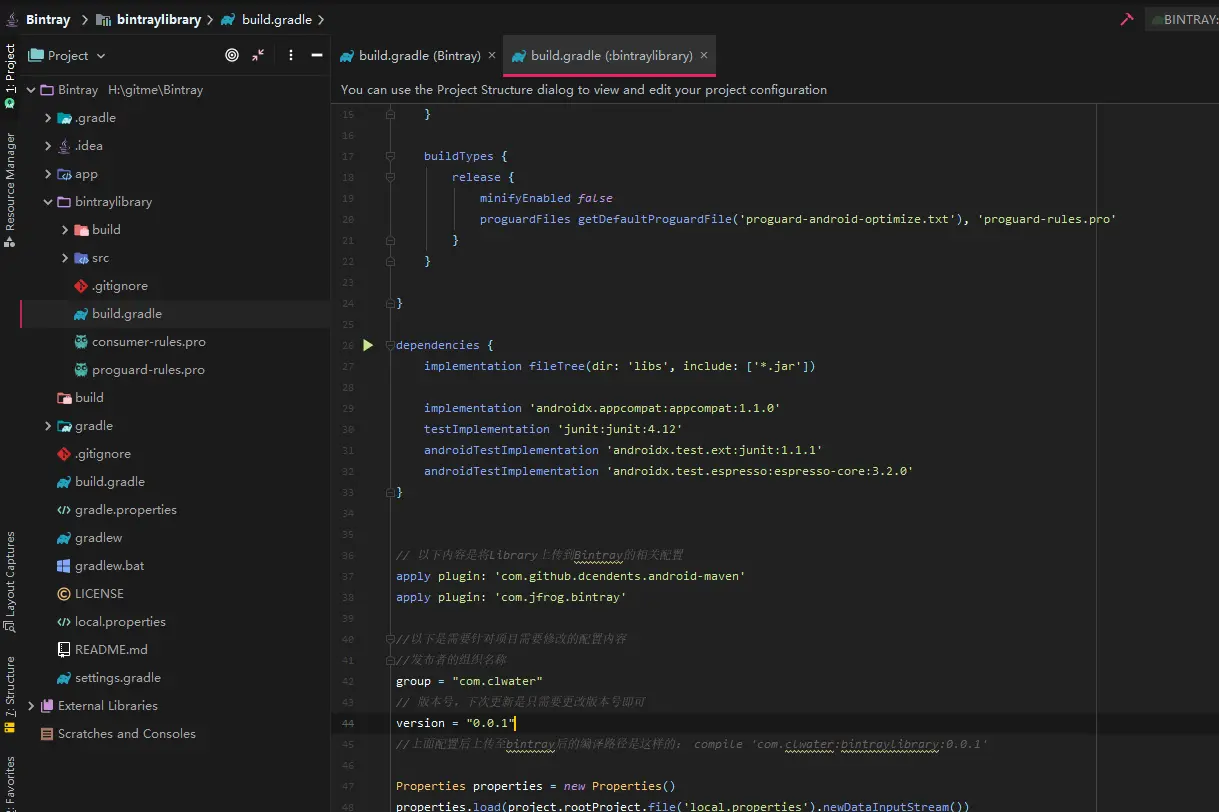Select opened file with the target icon
The width and height of the screenshot is (1219, 812).
232,55
